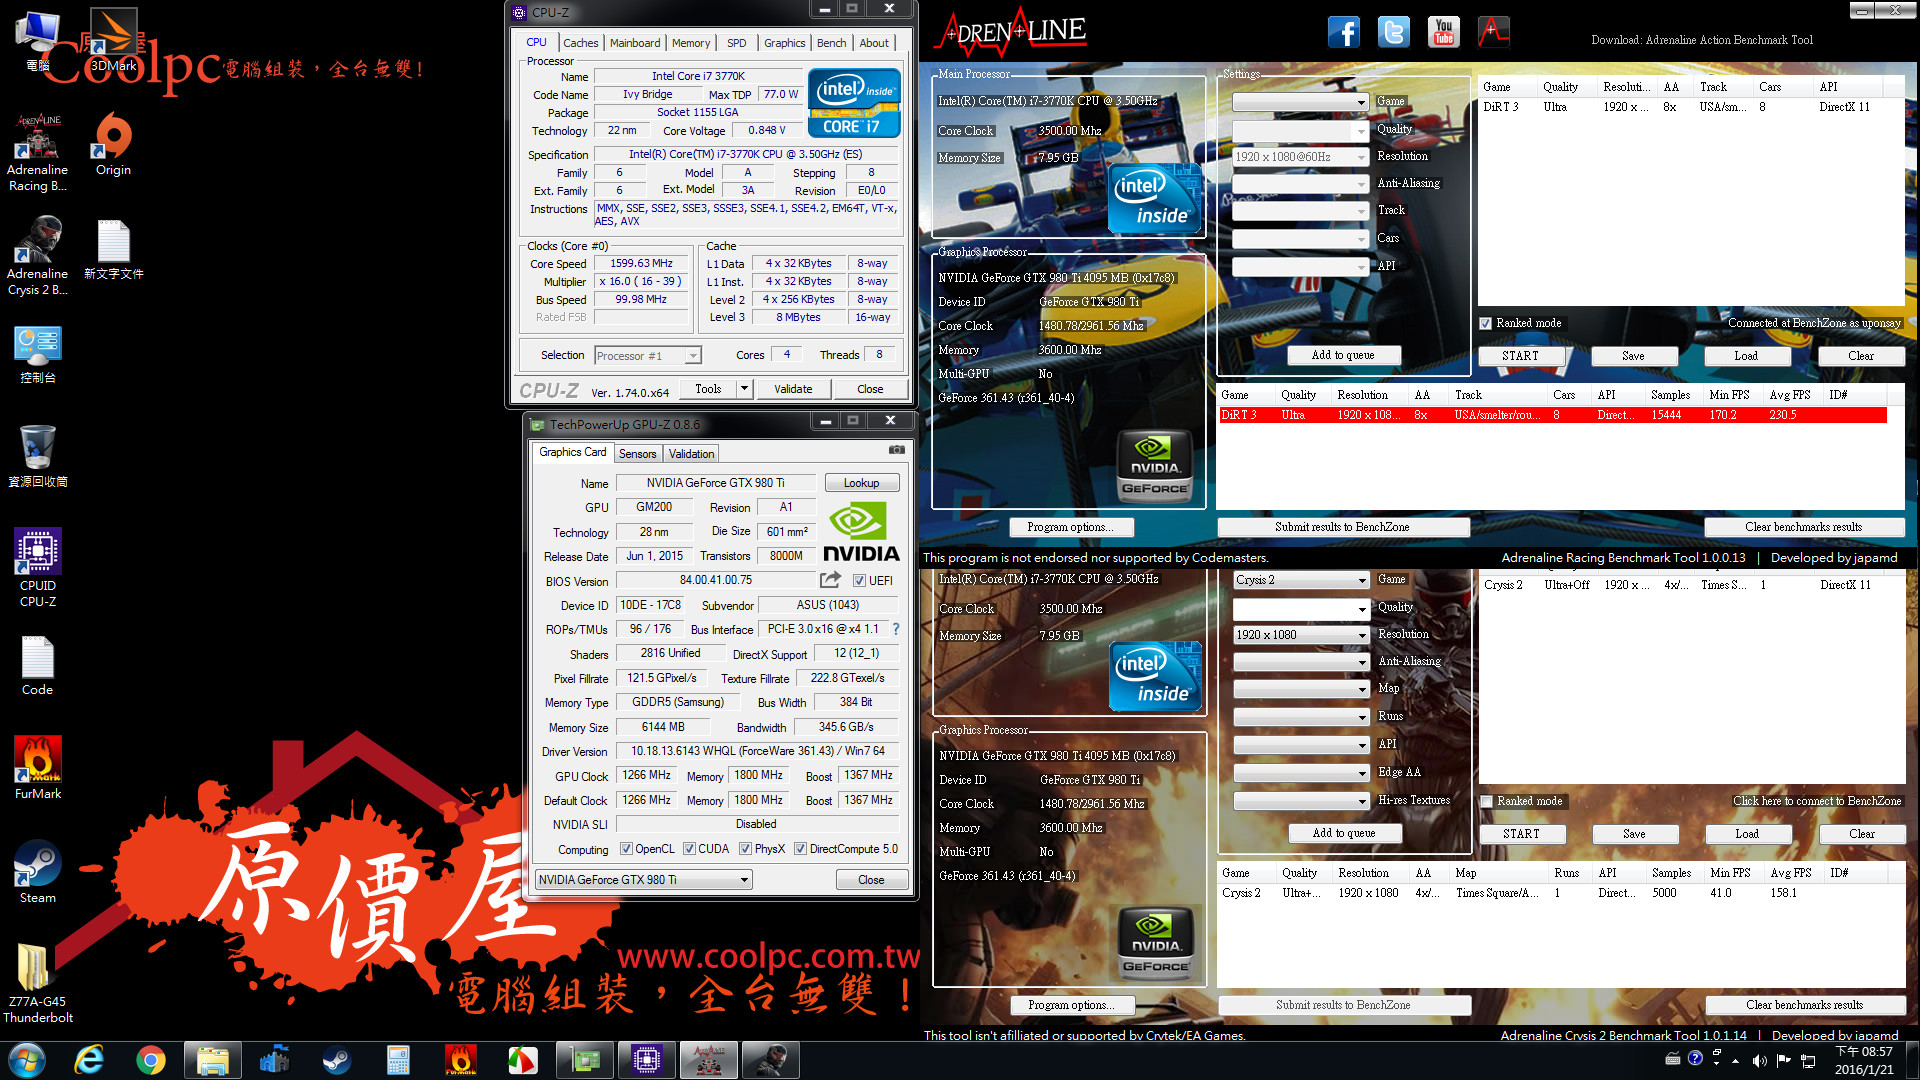Click the Lookup button in GPU-Z
Screen dimensions: 1920x1080
[861, 483]
